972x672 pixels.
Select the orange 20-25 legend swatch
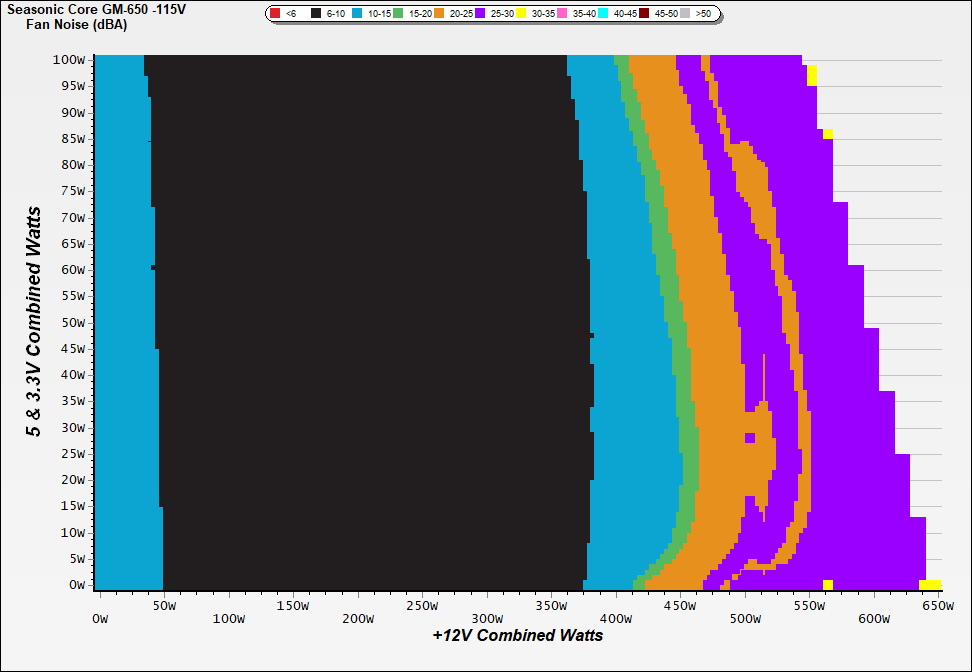tap(439, 14)
